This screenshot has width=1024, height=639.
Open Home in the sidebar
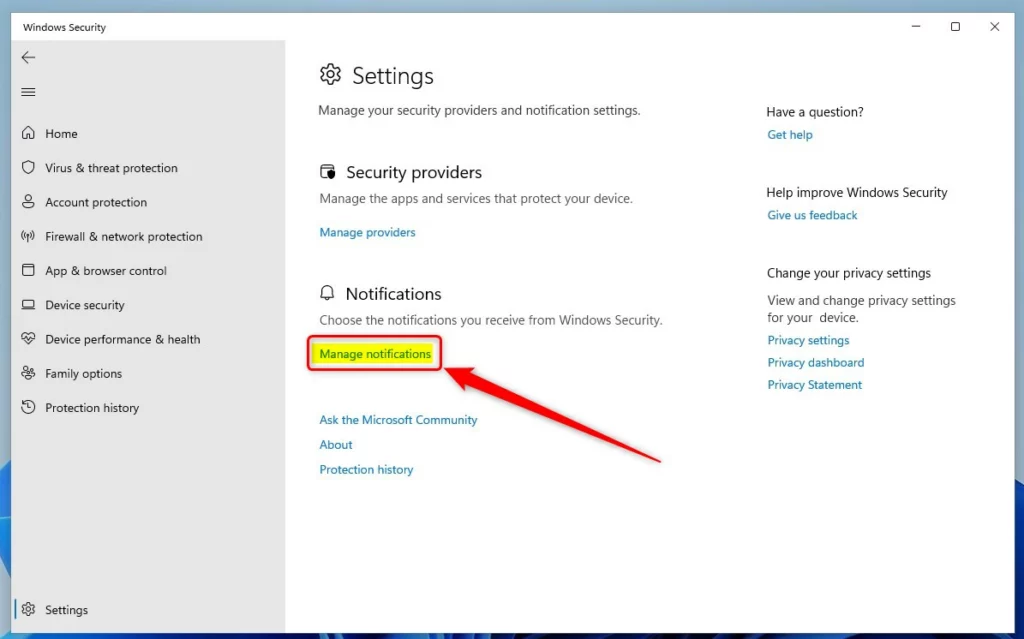tap(61, 133)
